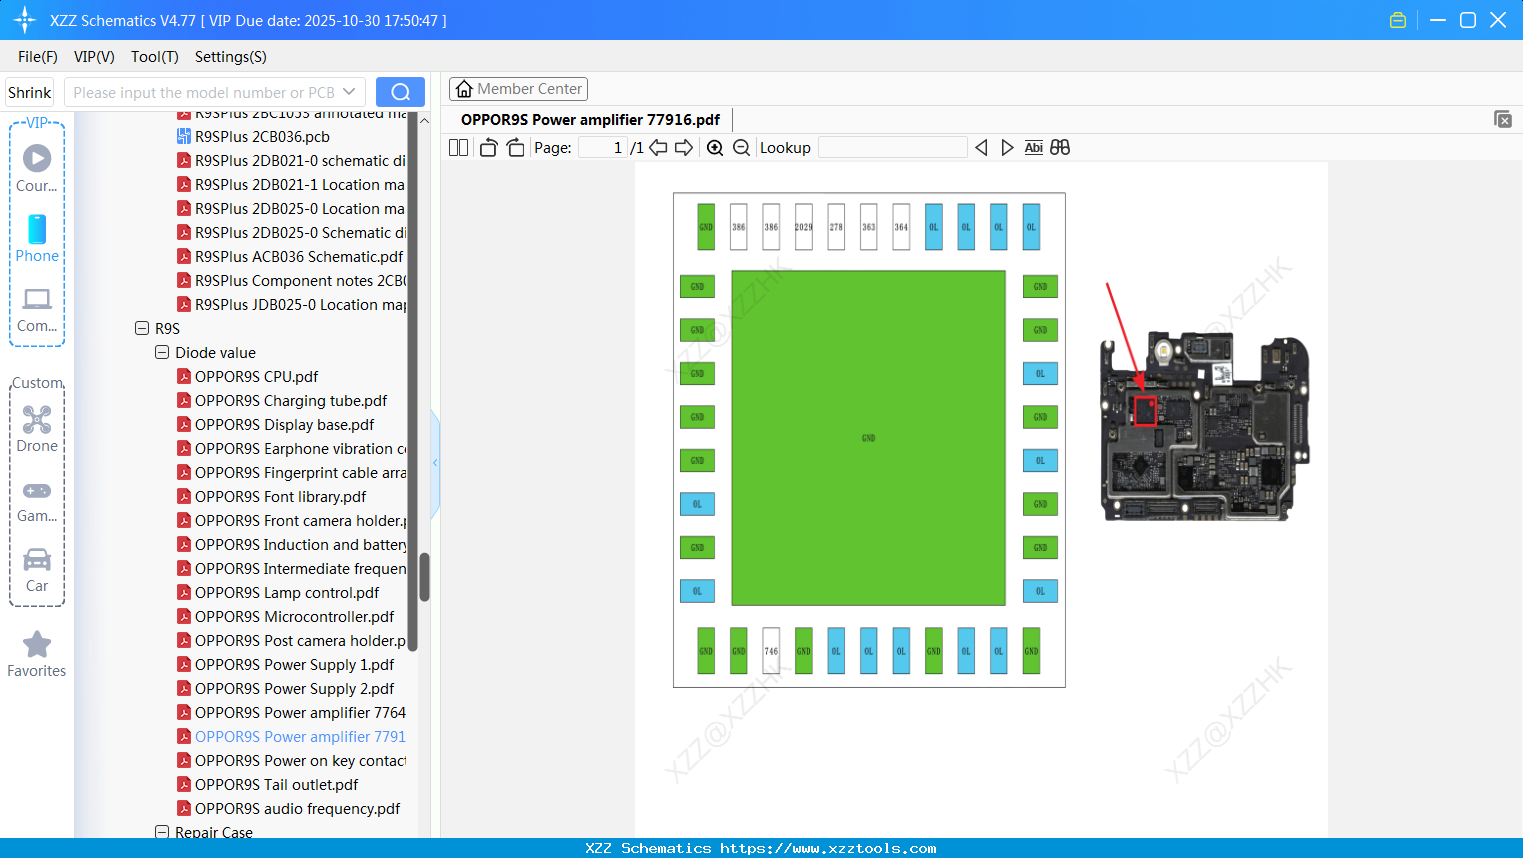Image resolution: width=1523 pixels, height=858 pixels.
Task: Toggle the two-page split view icon
Action: pos(458,148)
